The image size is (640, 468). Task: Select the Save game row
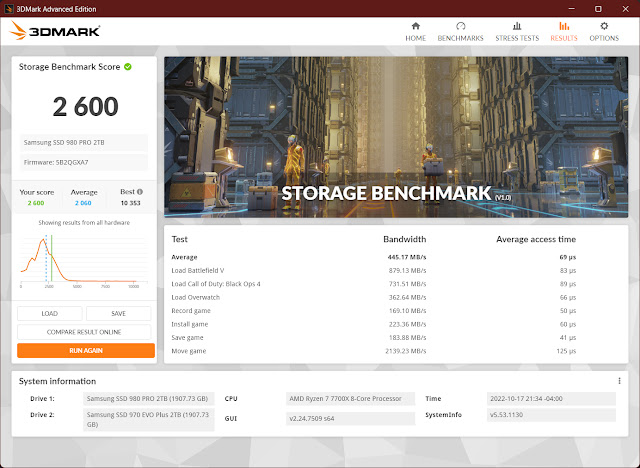click(373, 338)
